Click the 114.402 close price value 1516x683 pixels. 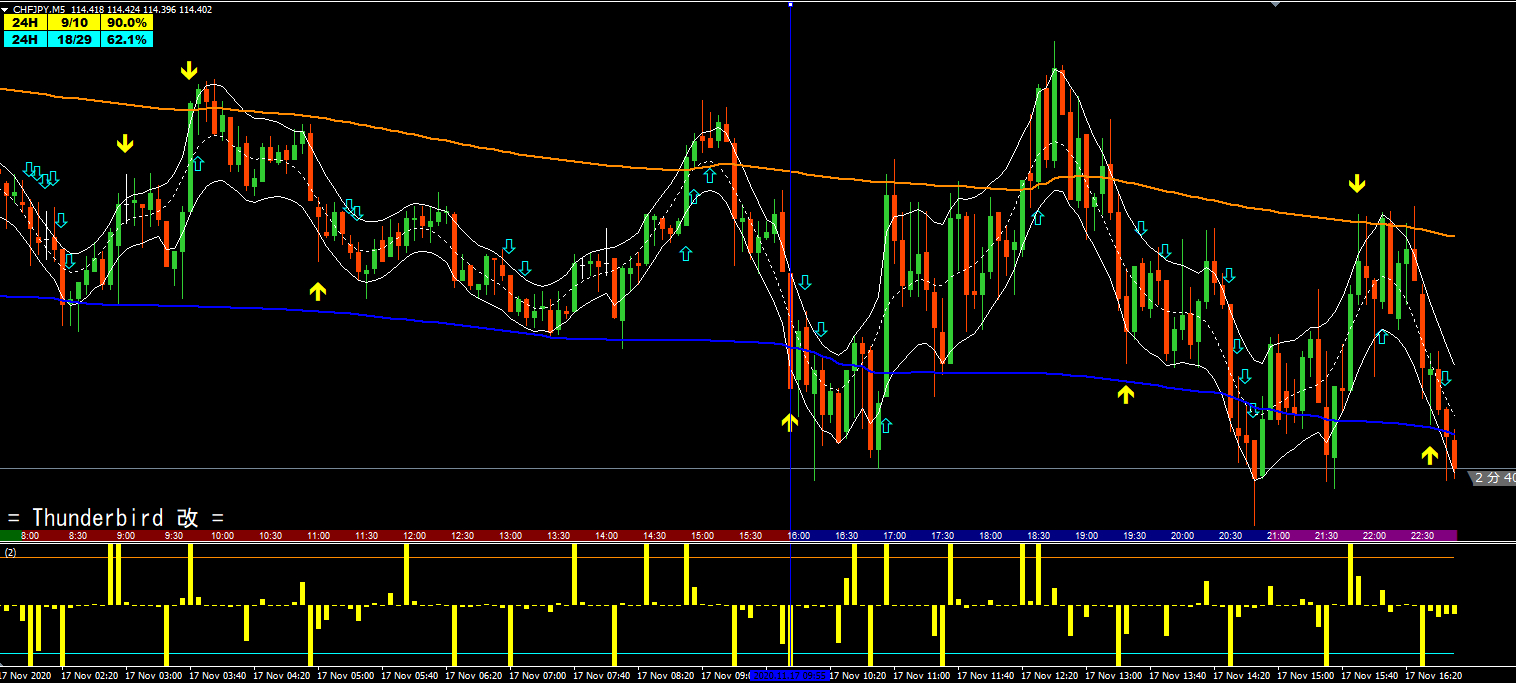click(x=195, y=9)
